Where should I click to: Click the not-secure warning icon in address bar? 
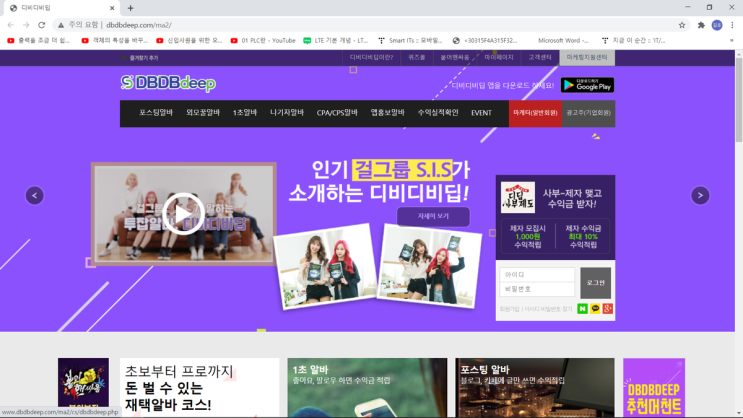61,25
